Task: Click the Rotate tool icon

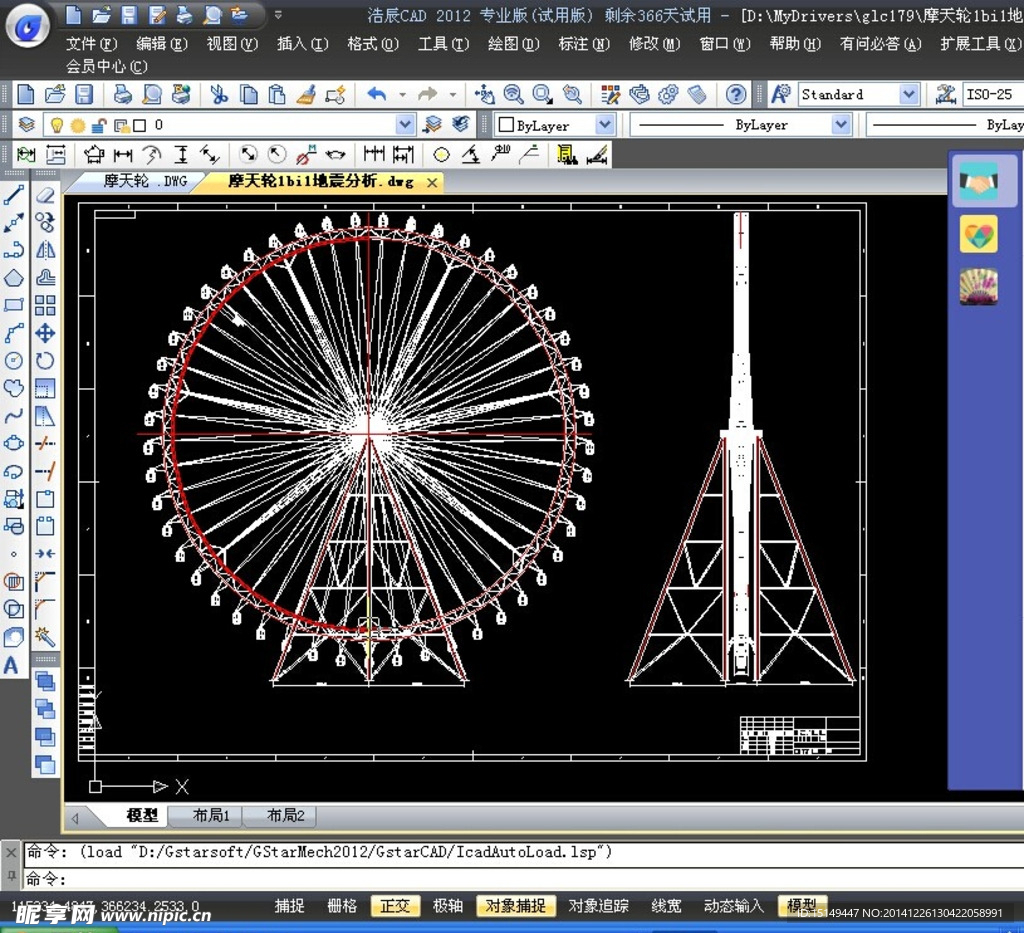Action: click(45, 361)
